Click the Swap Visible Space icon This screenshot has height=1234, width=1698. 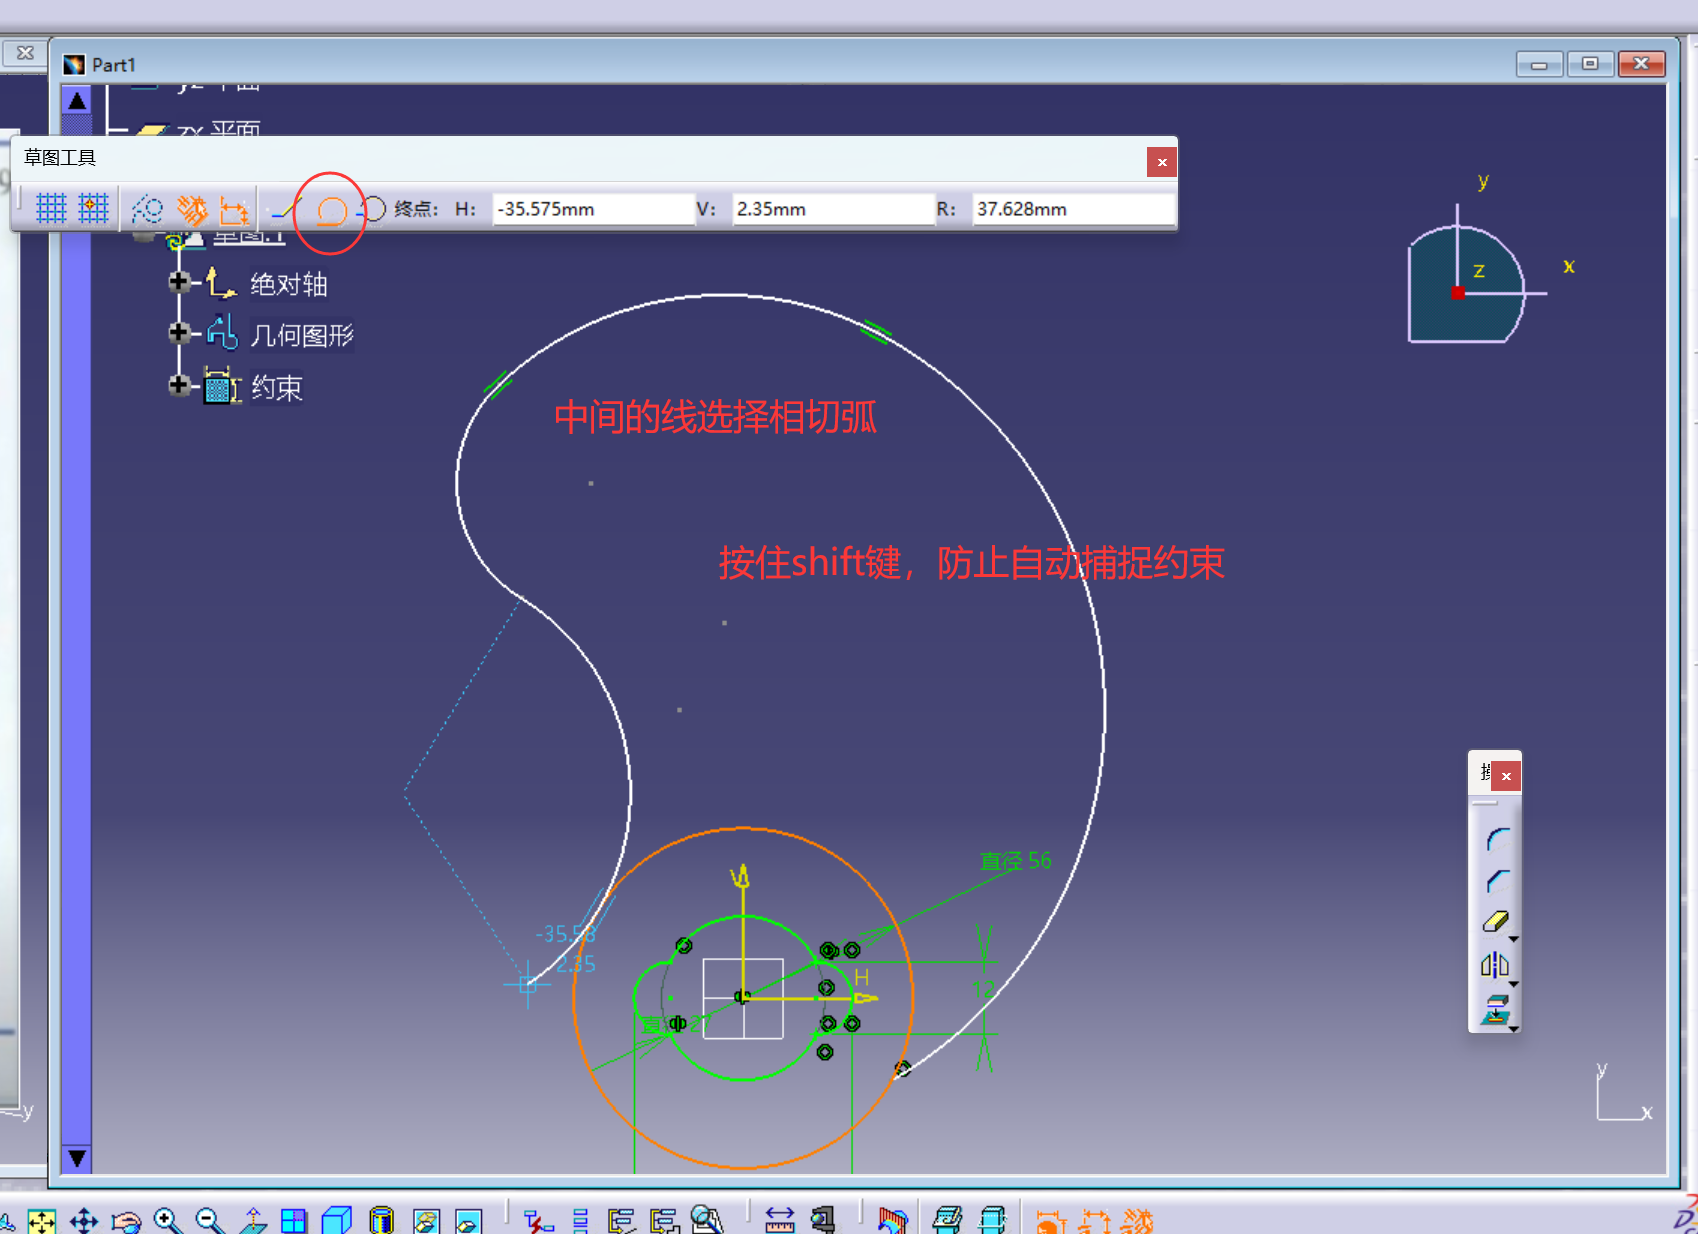pyautogui.click(x=468, y=1221)
